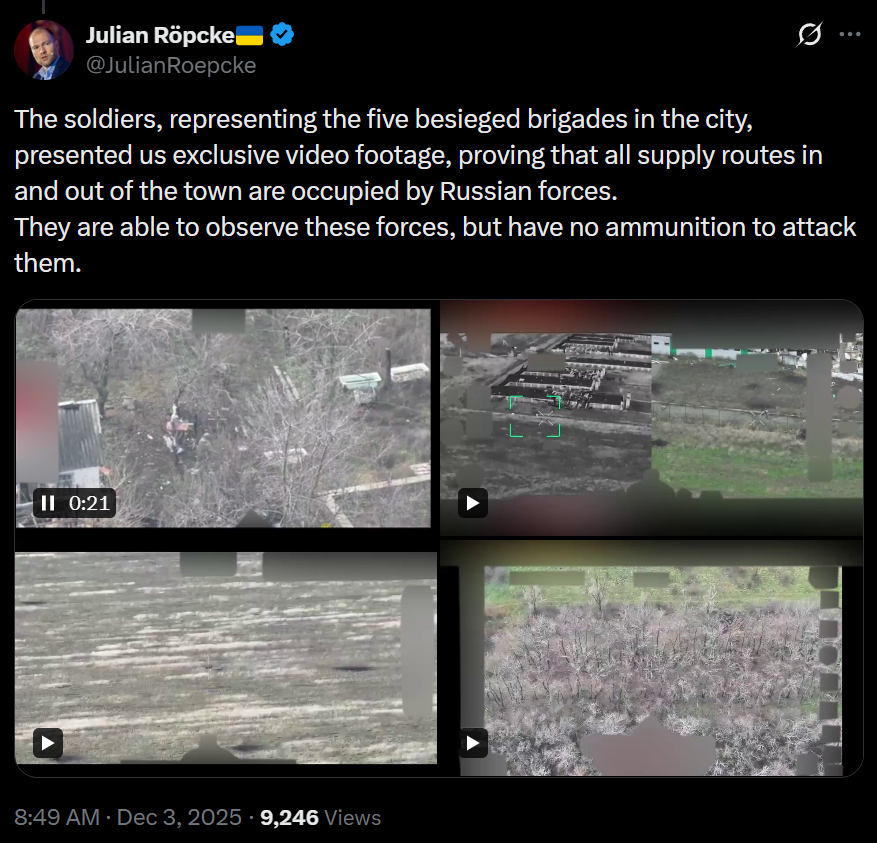
Task: Open the Grok explain-post icon
Action: click(x=809, y=34)
